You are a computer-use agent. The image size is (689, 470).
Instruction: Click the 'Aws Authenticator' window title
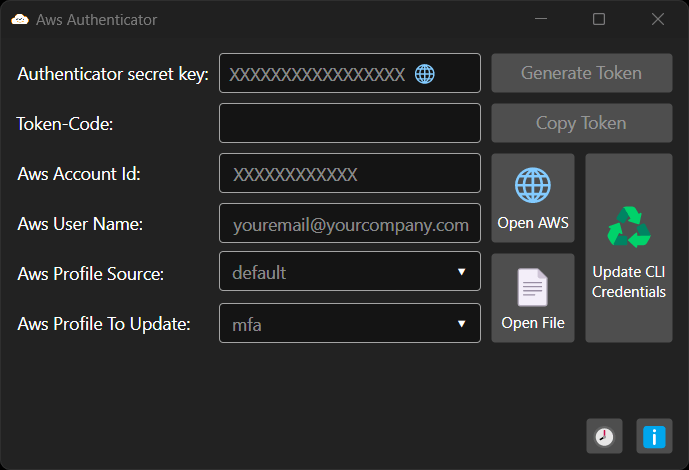coord(96,20)
